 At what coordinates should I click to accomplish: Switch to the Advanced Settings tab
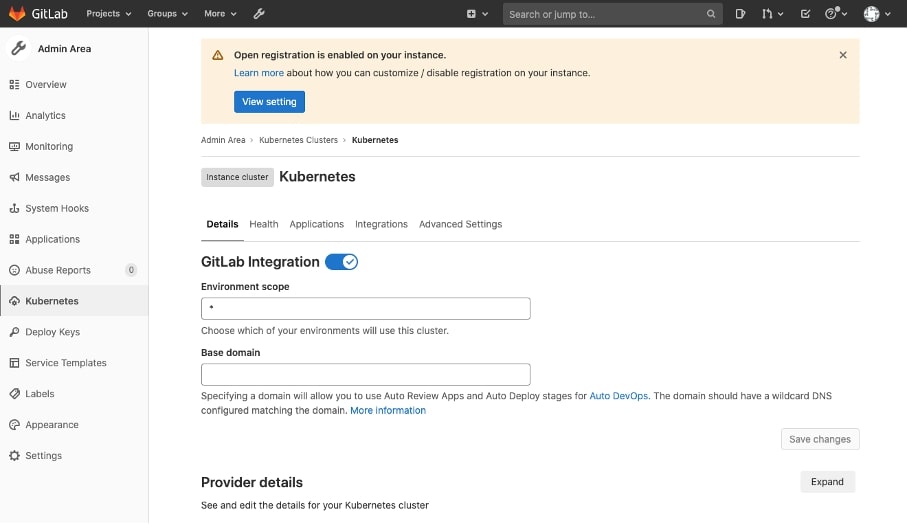[460, 224]
